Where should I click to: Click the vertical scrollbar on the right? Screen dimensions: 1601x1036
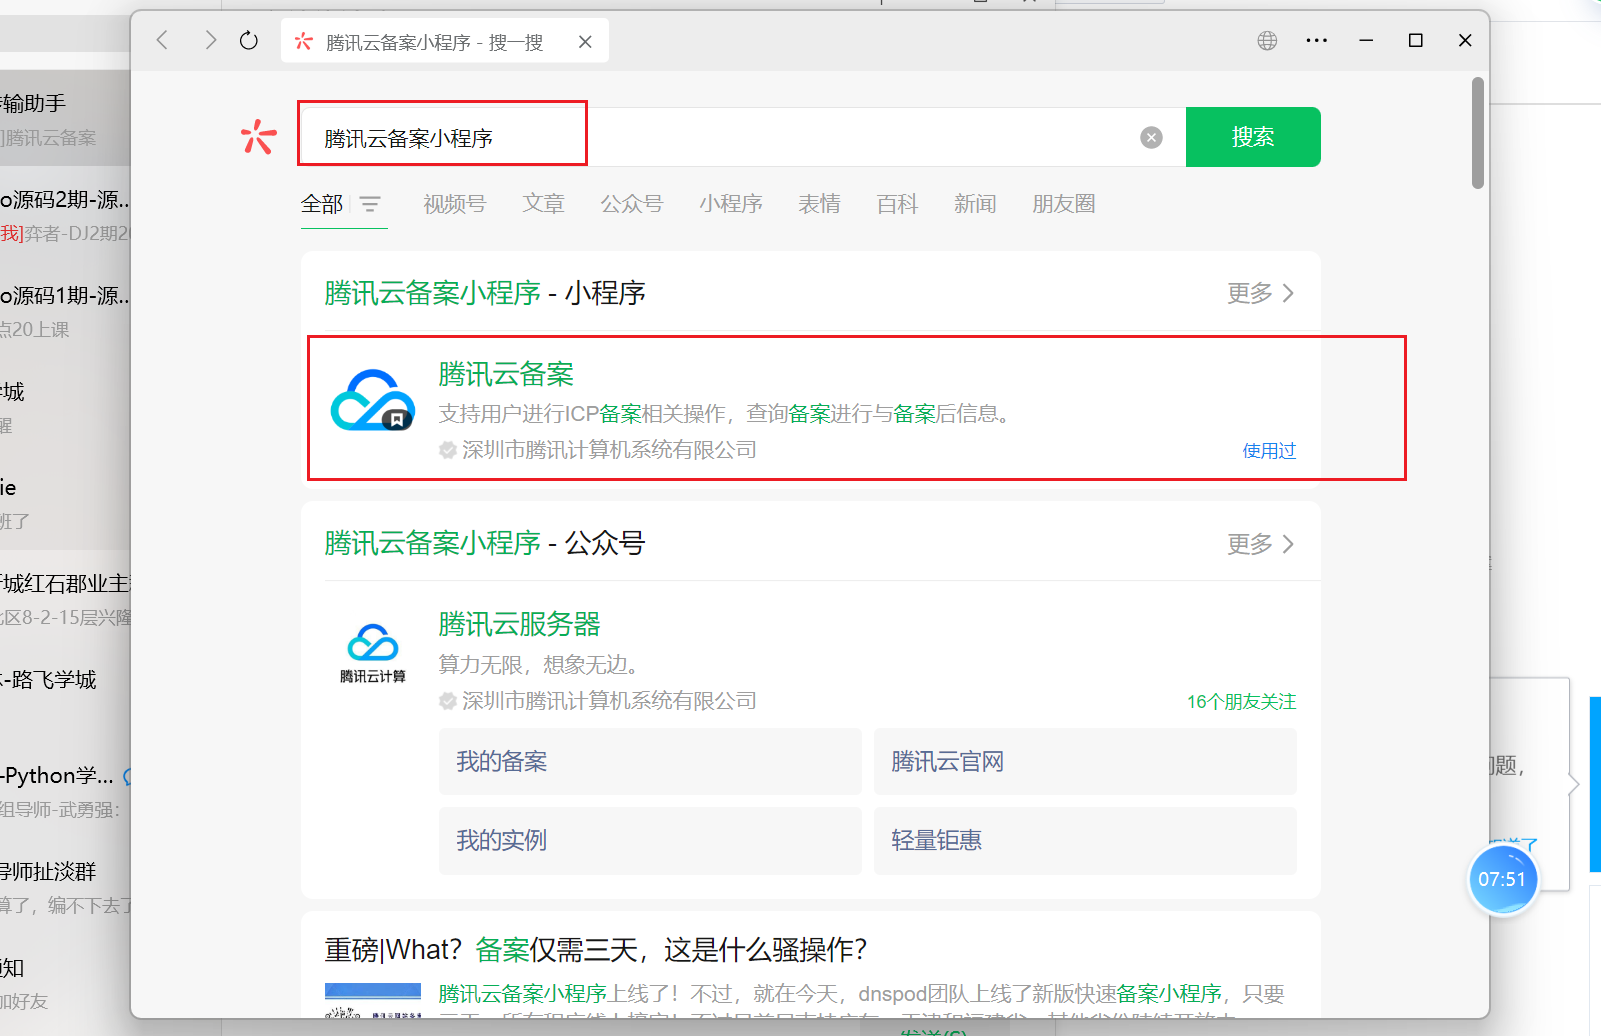pos(1477,133)
